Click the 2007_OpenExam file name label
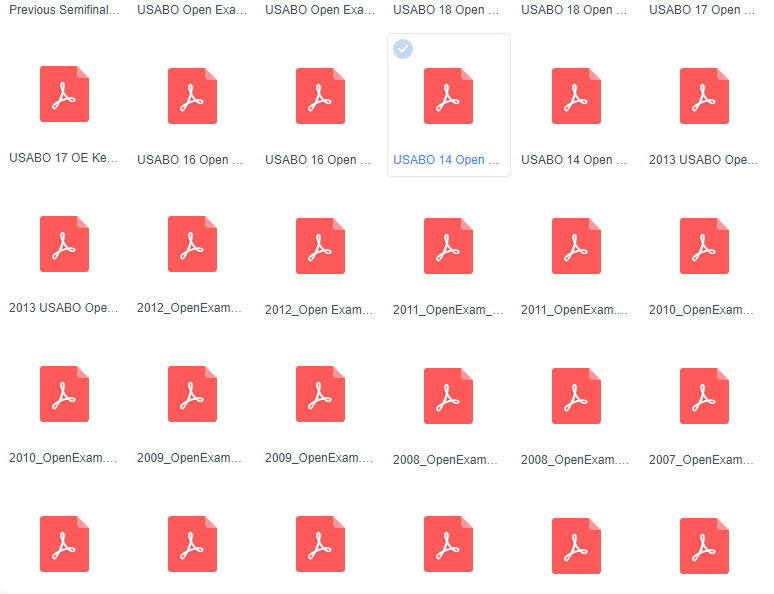 702,460
